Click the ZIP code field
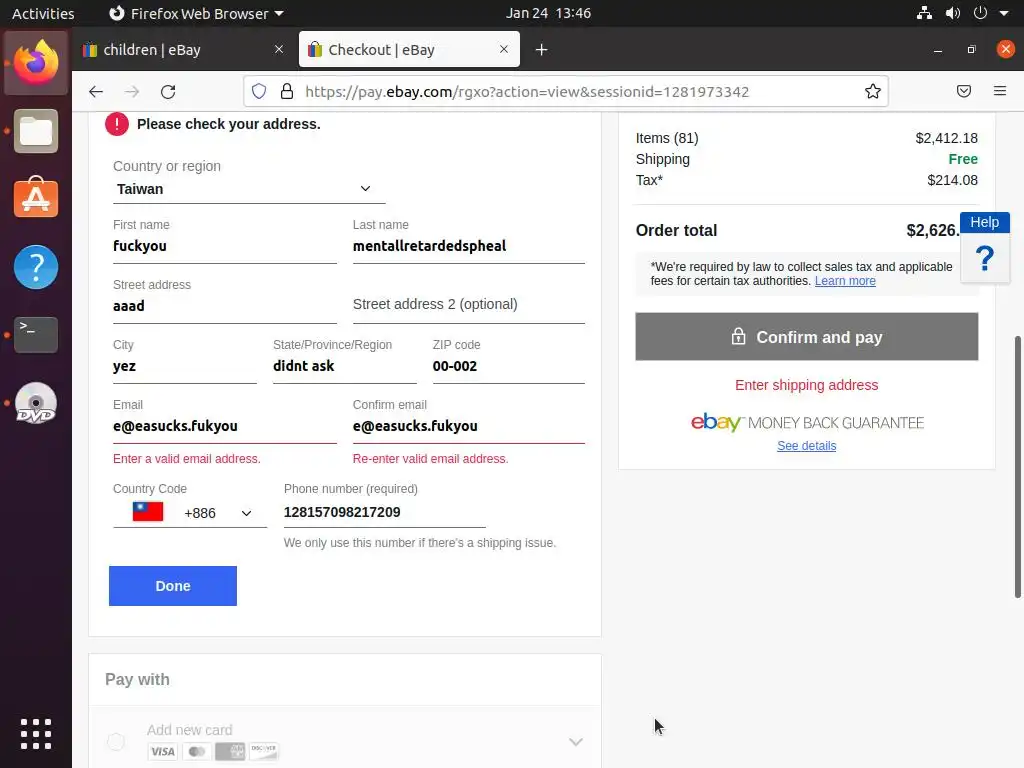1024x768 pixels. 509,366
